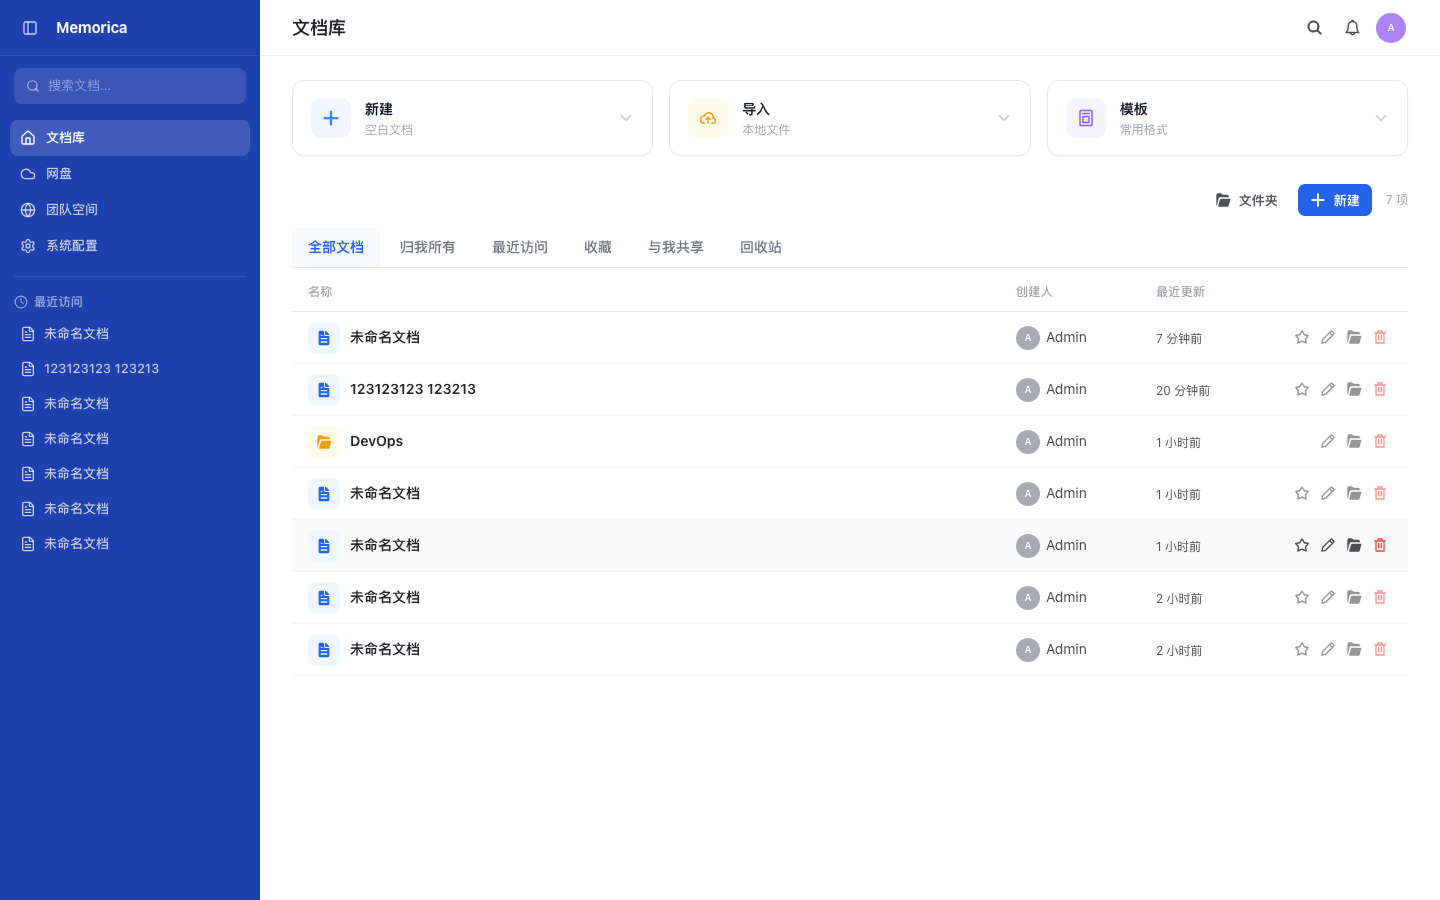
Task: Star the 123123123 123213 document
Action: [x=1302, y=390]
